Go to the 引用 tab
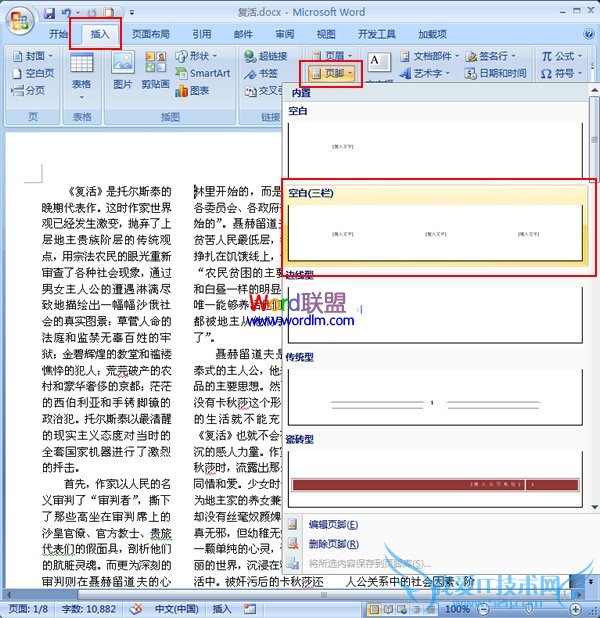Screen dimensions: 600x618 202,34
